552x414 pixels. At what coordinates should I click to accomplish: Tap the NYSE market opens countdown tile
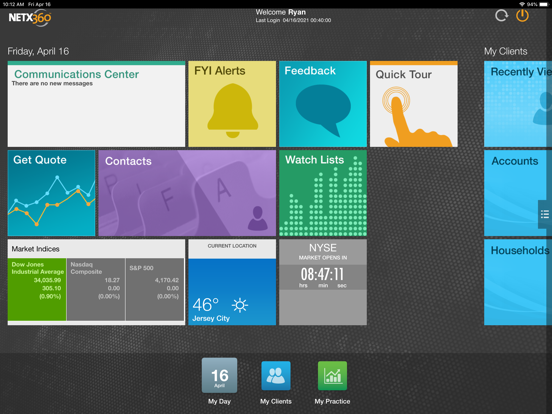(x=323, y=282)
